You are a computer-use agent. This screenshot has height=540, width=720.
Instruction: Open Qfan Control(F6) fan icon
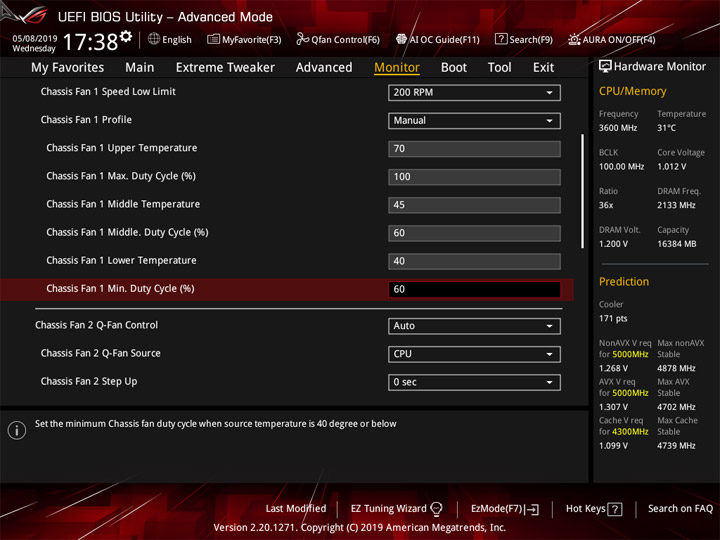(303, 39)
